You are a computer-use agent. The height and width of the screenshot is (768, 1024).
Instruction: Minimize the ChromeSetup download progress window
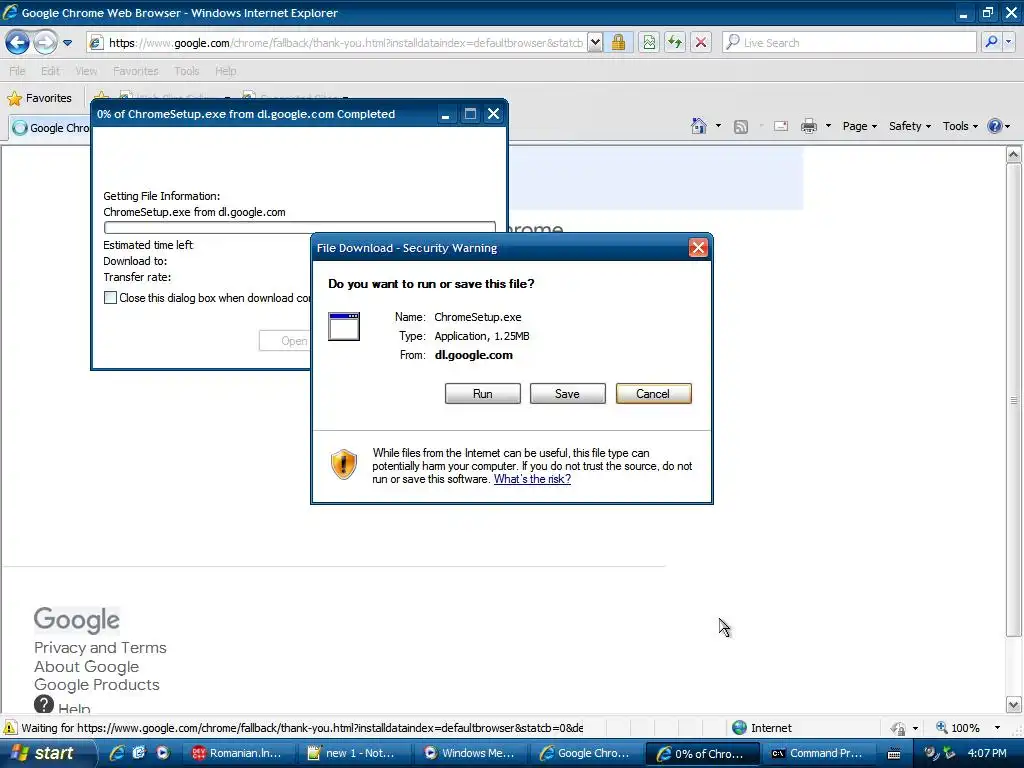tap(445, 114)
